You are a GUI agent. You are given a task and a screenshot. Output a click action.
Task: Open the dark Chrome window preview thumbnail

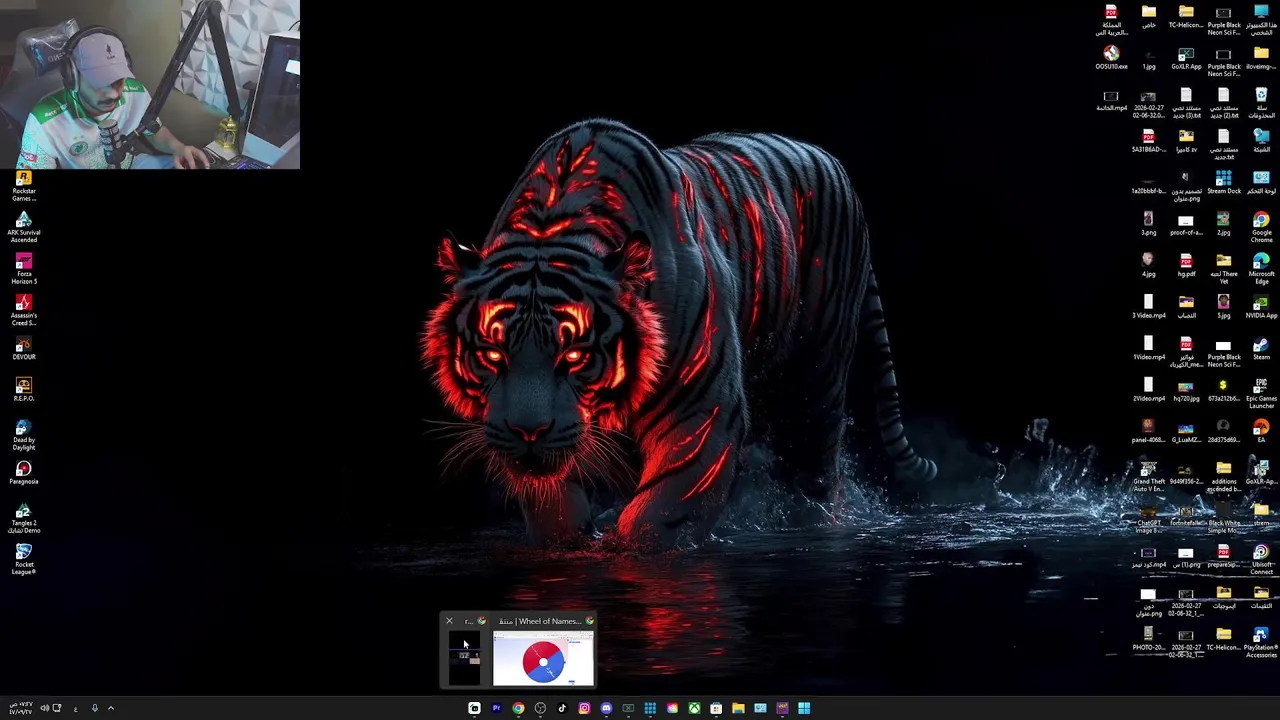(x=464, y=659)
